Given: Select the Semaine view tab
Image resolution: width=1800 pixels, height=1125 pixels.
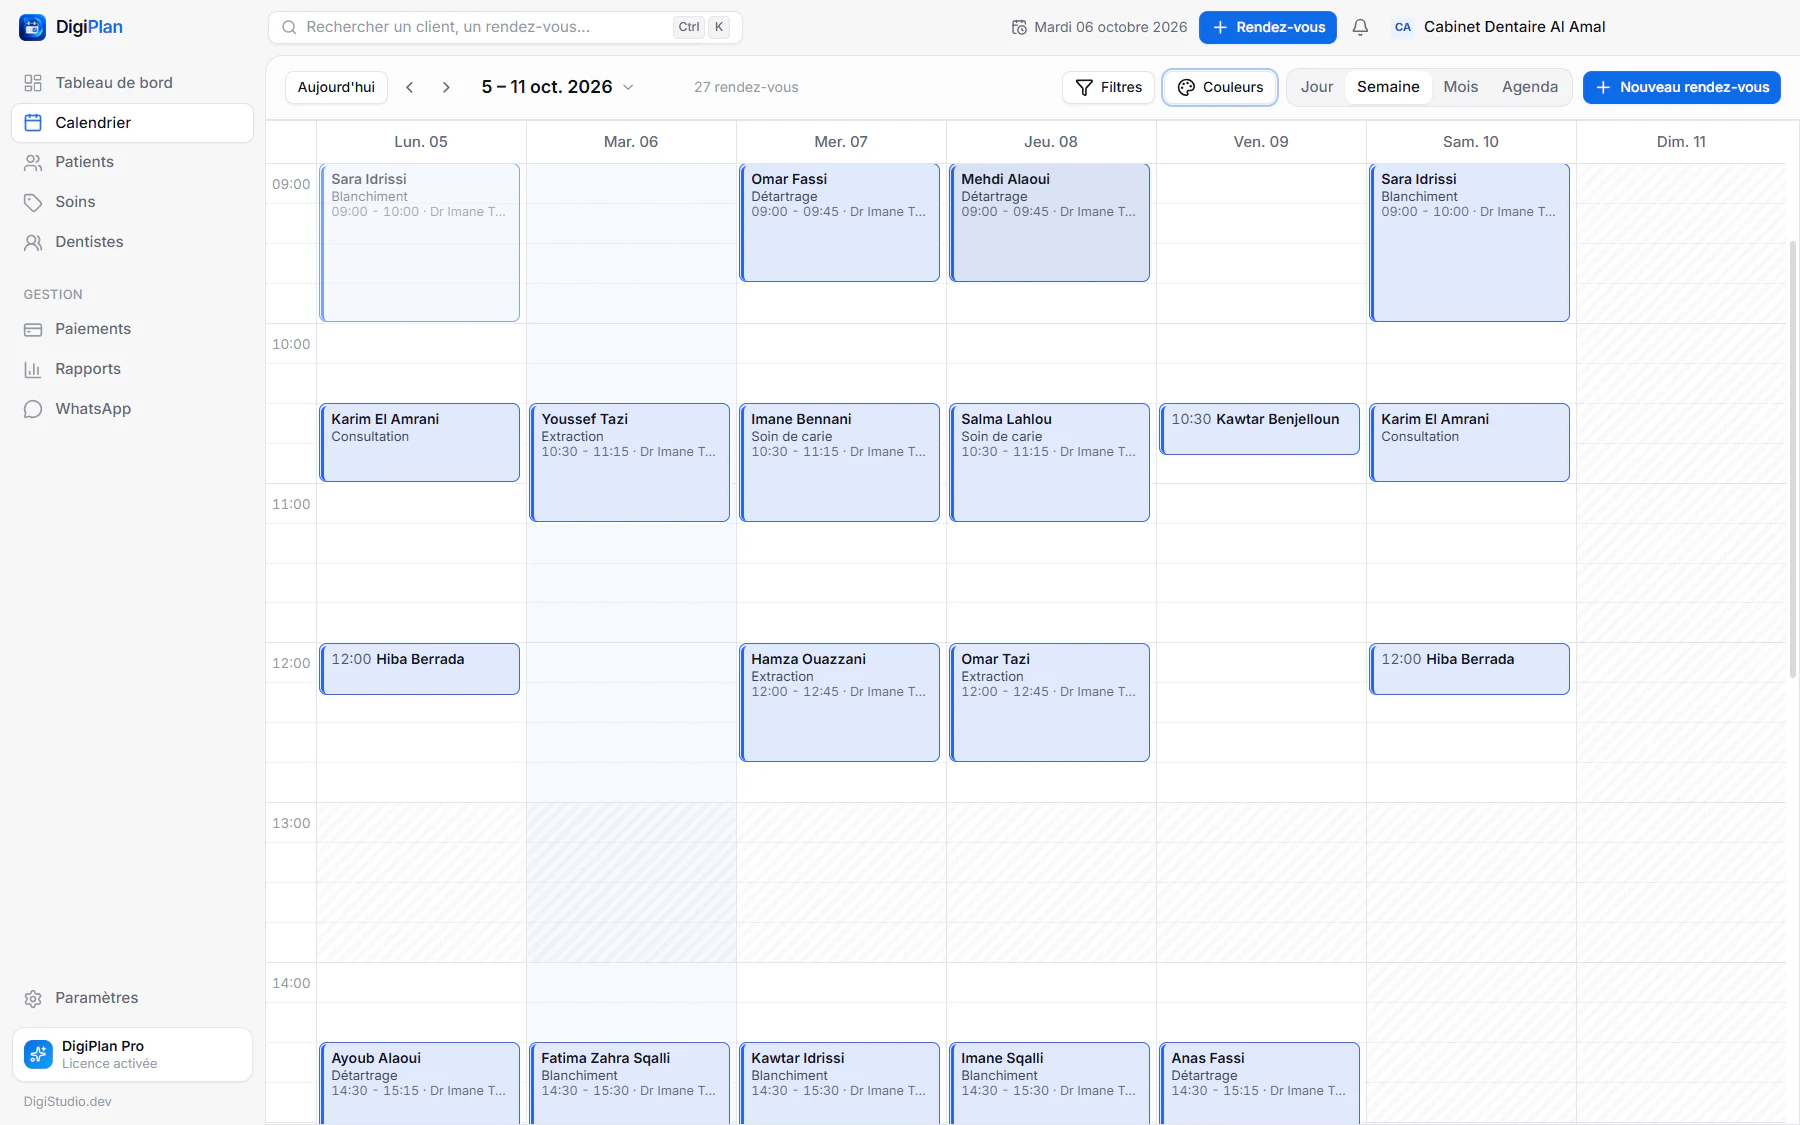Looking at the screenshot, I should [1388, 87].
